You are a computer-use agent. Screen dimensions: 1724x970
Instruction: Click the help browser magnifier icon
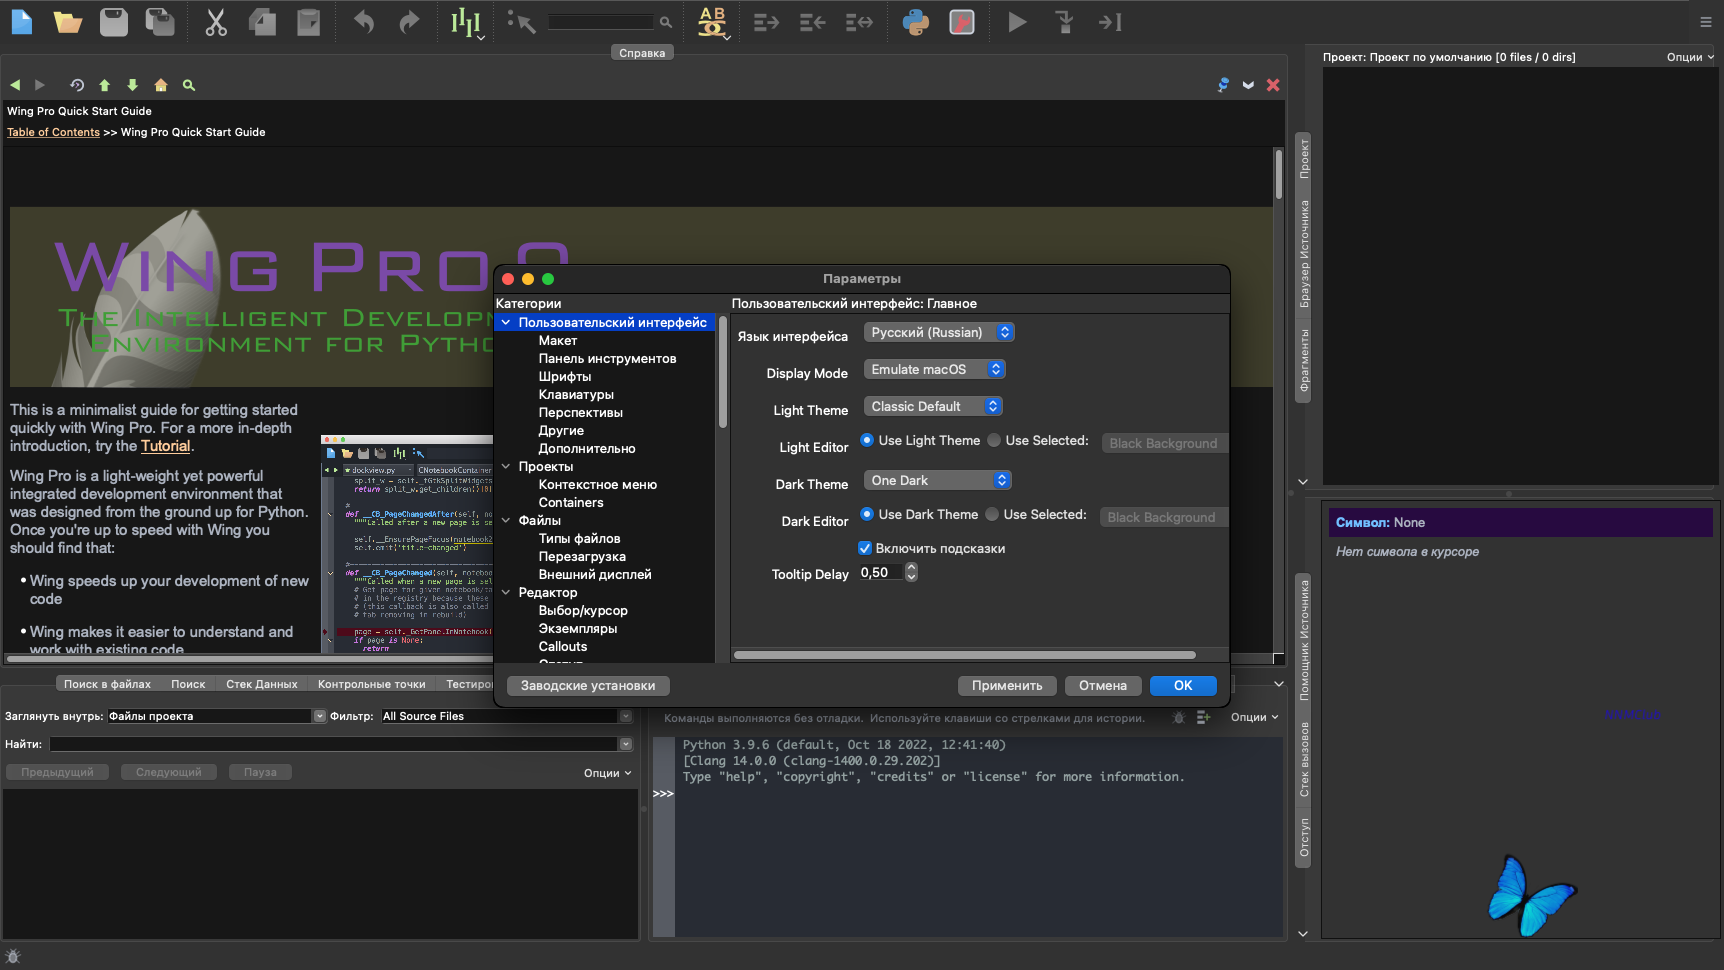(x=188, y=85)
